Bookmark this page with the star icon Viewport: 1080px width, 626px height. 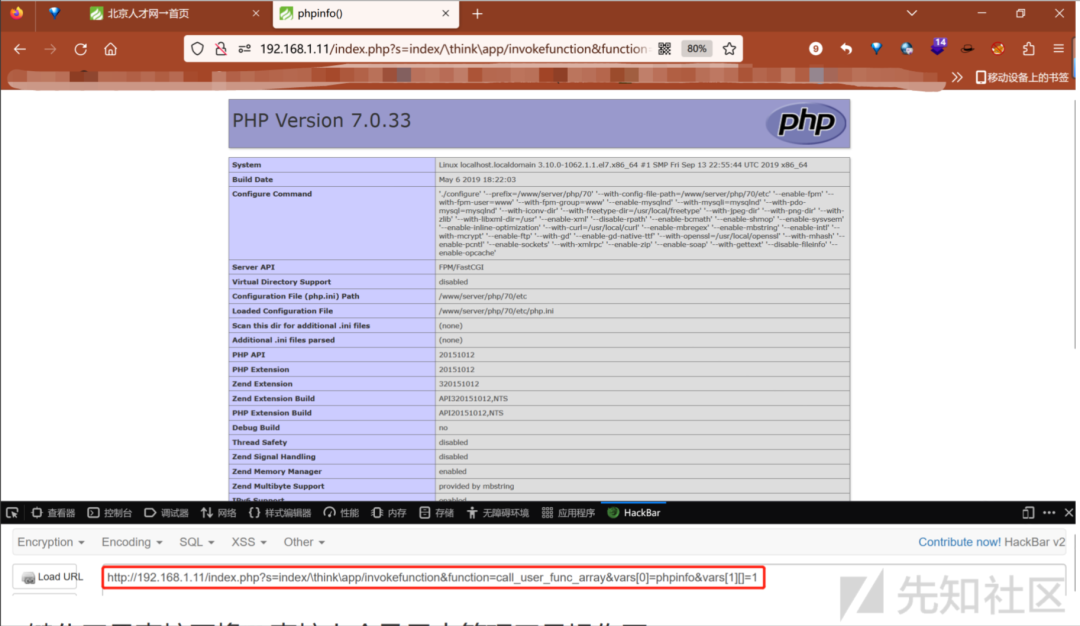[x=729, y=49]
